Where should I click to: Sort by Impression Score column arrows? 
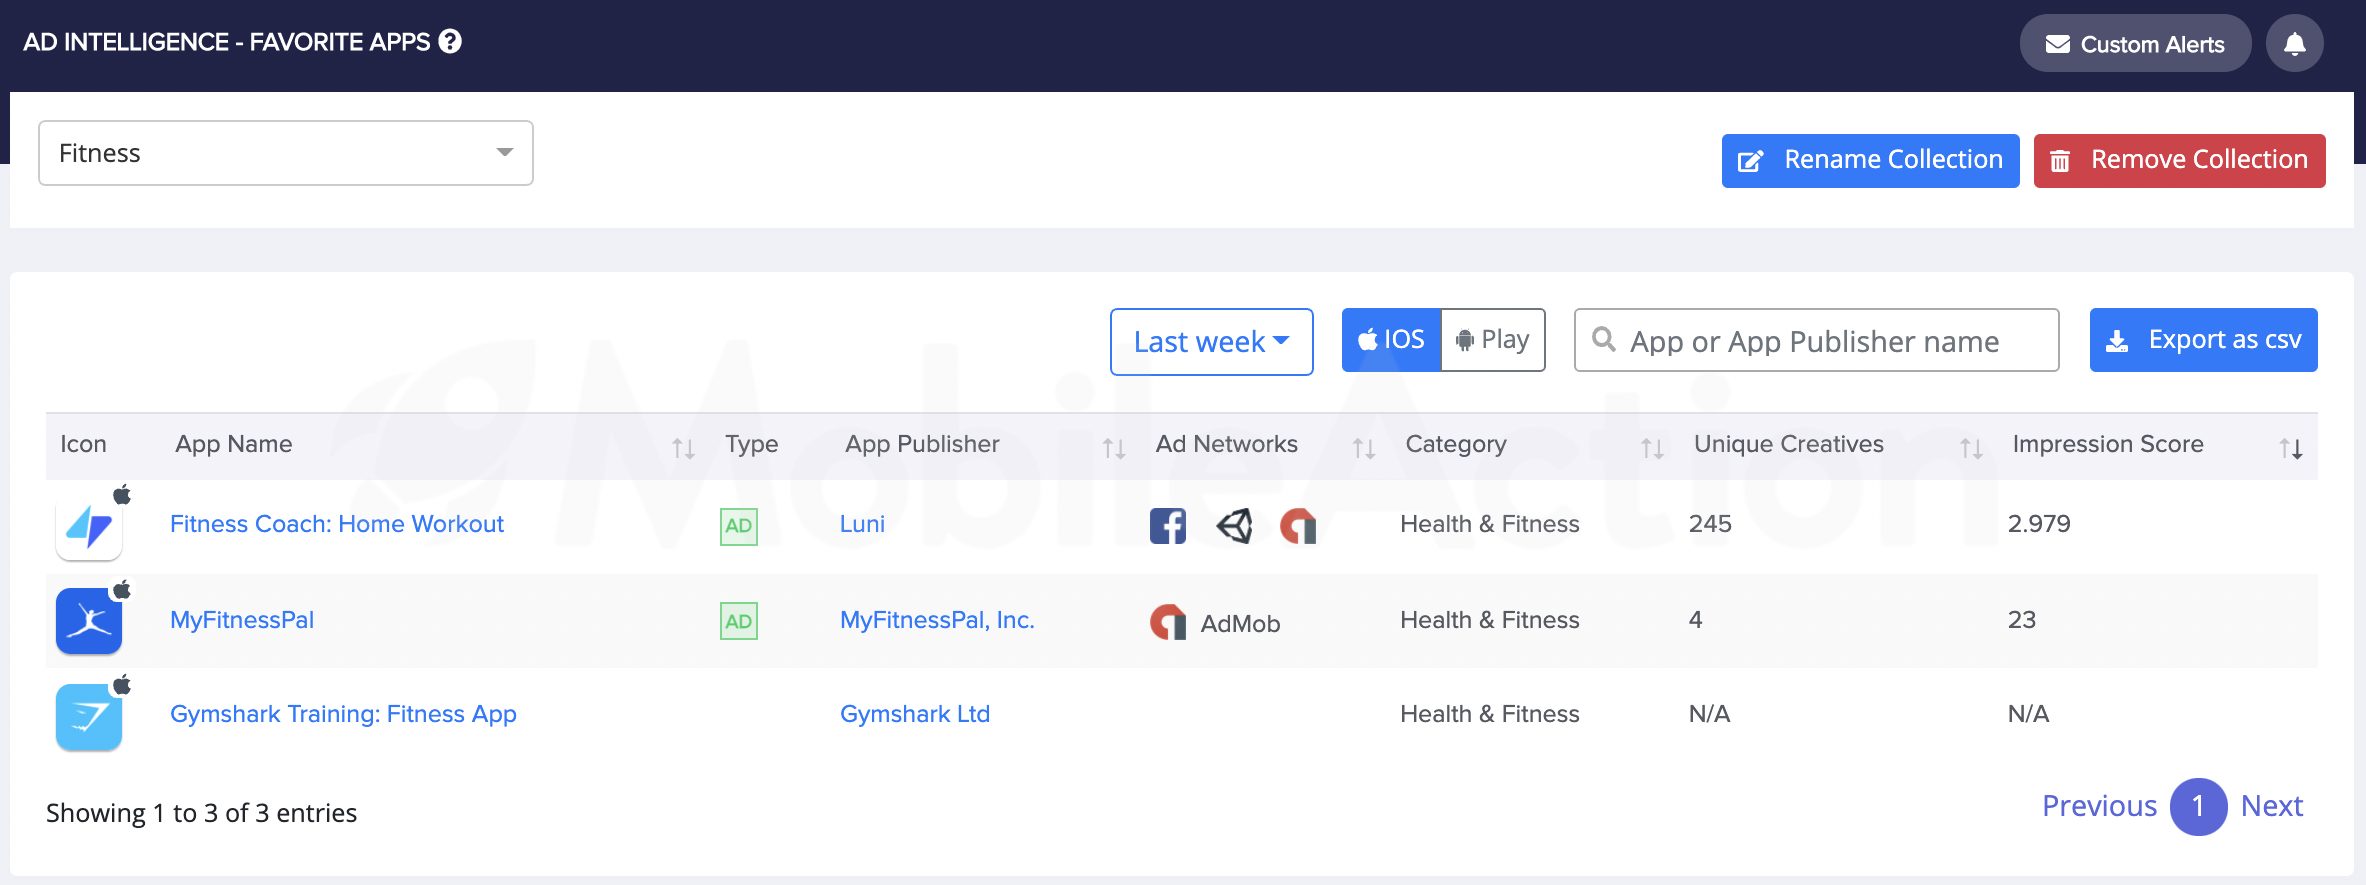pos(2290,448)
